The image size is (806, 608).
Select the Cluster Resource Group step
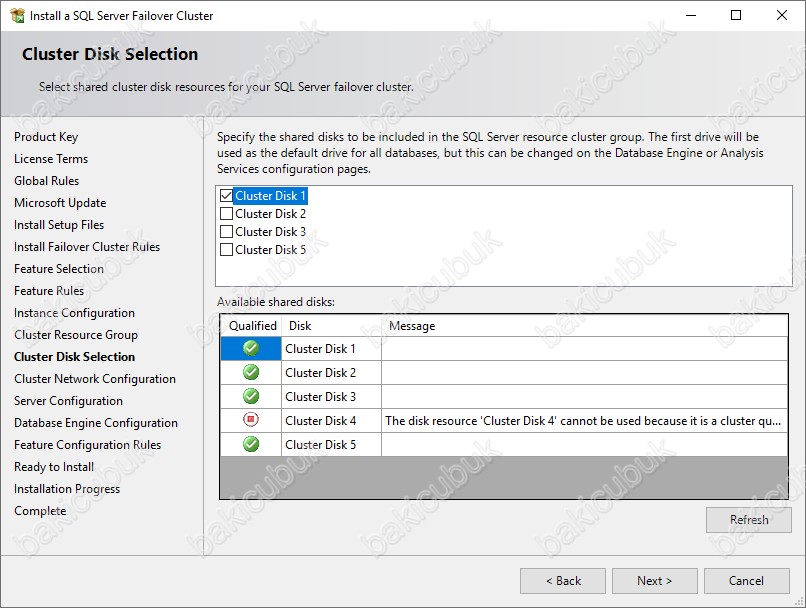click(x=76, y=335)
